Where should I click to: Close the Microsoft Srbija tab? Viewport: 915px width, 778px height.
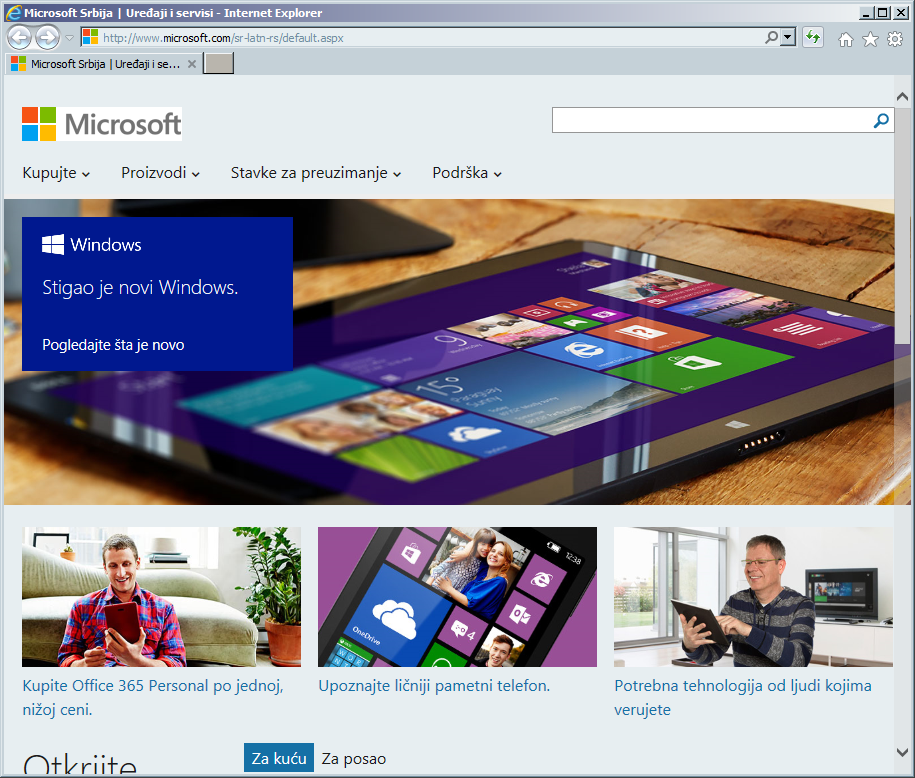[x=191, y=64]
